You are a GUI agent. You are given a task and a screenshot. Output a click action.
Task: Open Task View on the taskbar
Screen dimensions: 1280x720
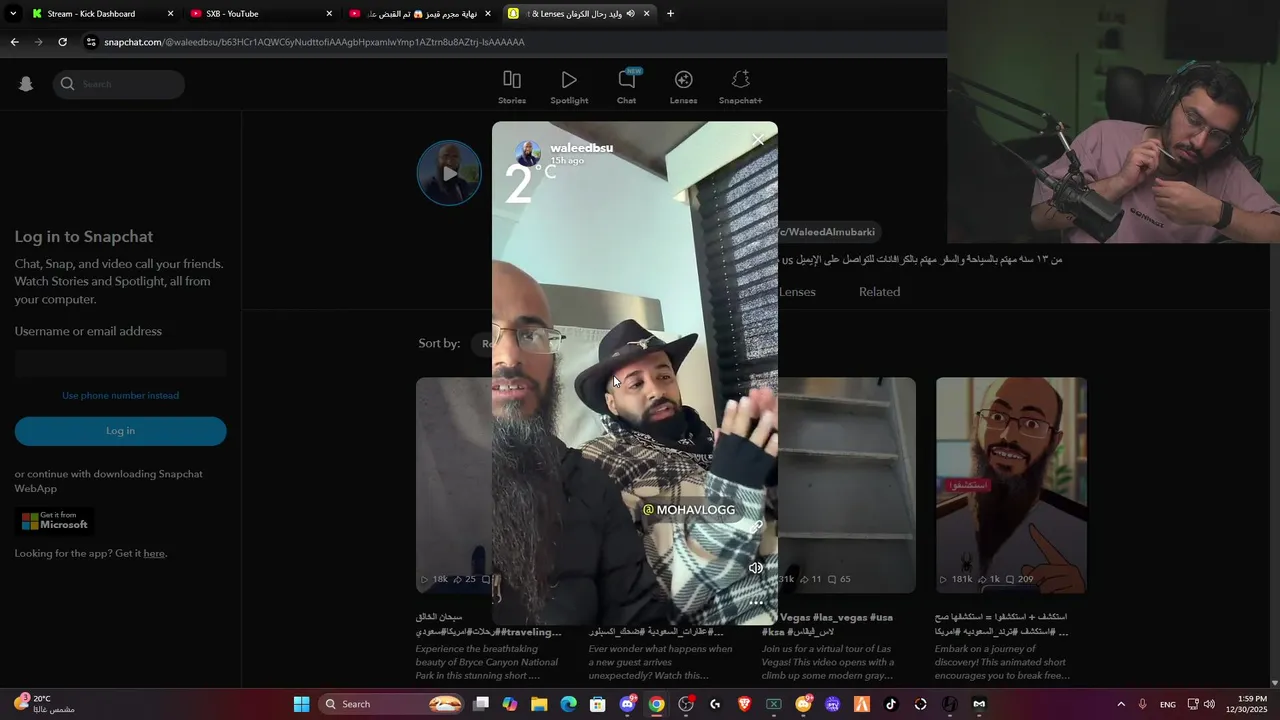coord(481,704)
